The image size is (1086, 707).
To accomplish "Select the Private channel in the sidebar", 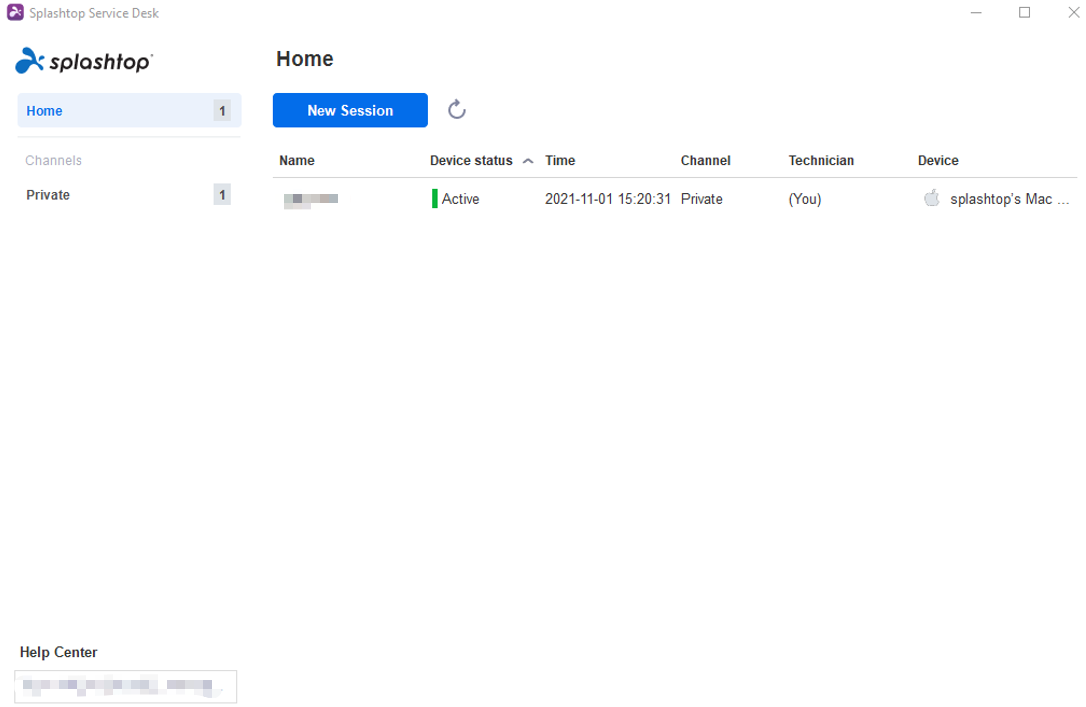I will click(48, 195).
